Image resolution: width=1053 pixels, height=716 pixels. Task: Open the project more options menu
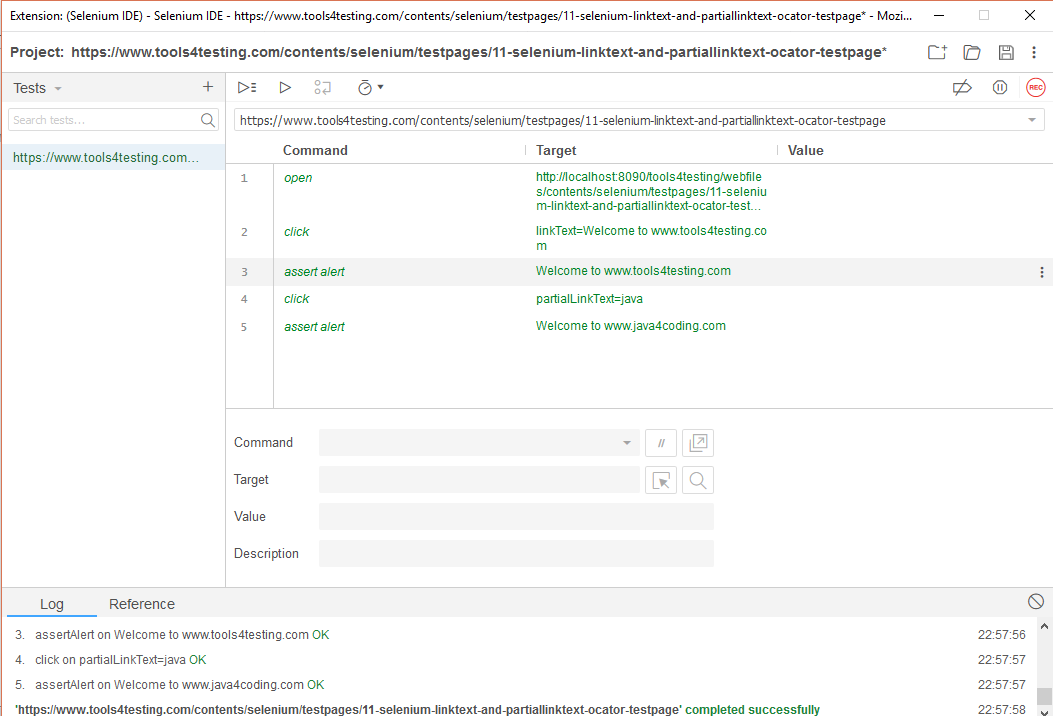(x=1034, y=52)
